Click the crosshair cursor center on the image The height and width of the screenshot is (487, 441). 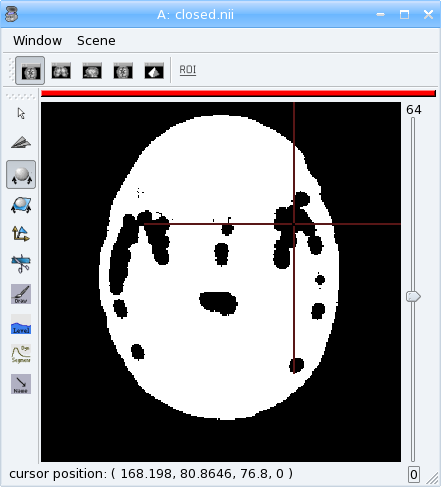click(x=294, y=224)
